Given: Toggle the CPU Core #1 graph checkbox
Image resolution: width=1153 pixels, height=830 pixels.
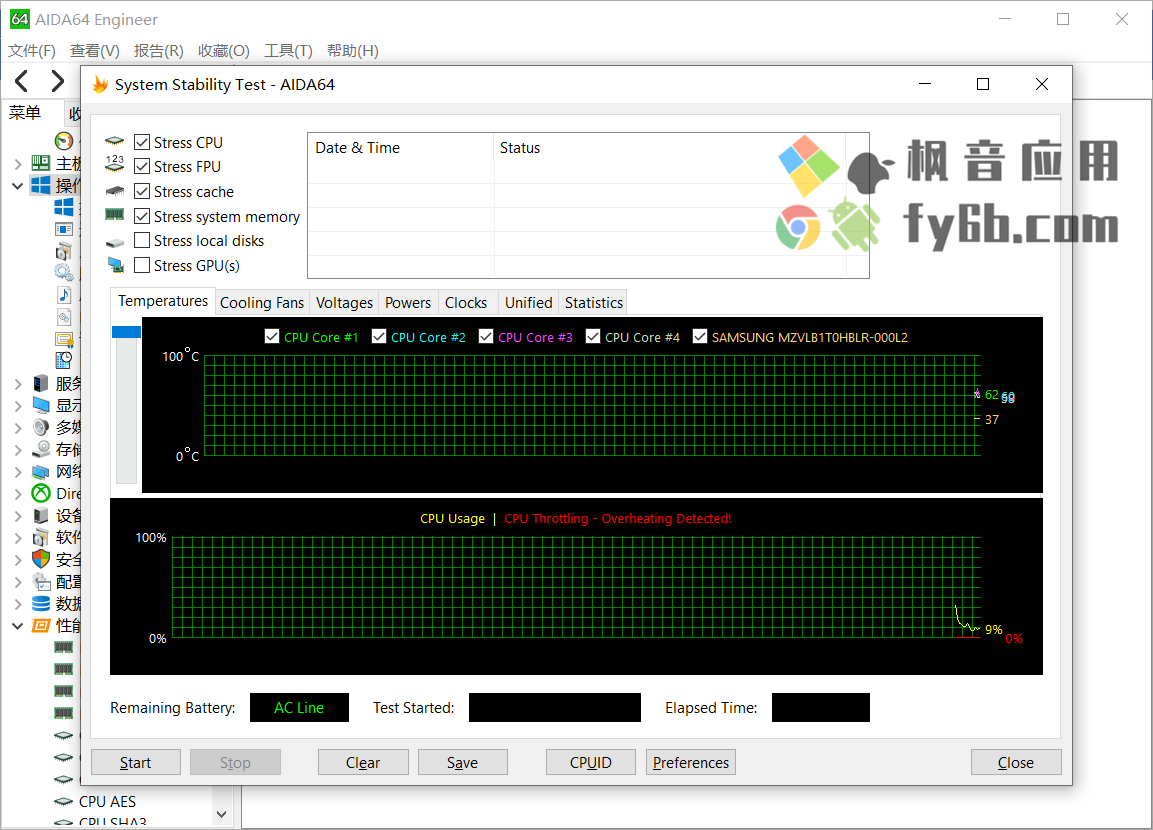Looking at the screenshot, I should pos(271,336).
